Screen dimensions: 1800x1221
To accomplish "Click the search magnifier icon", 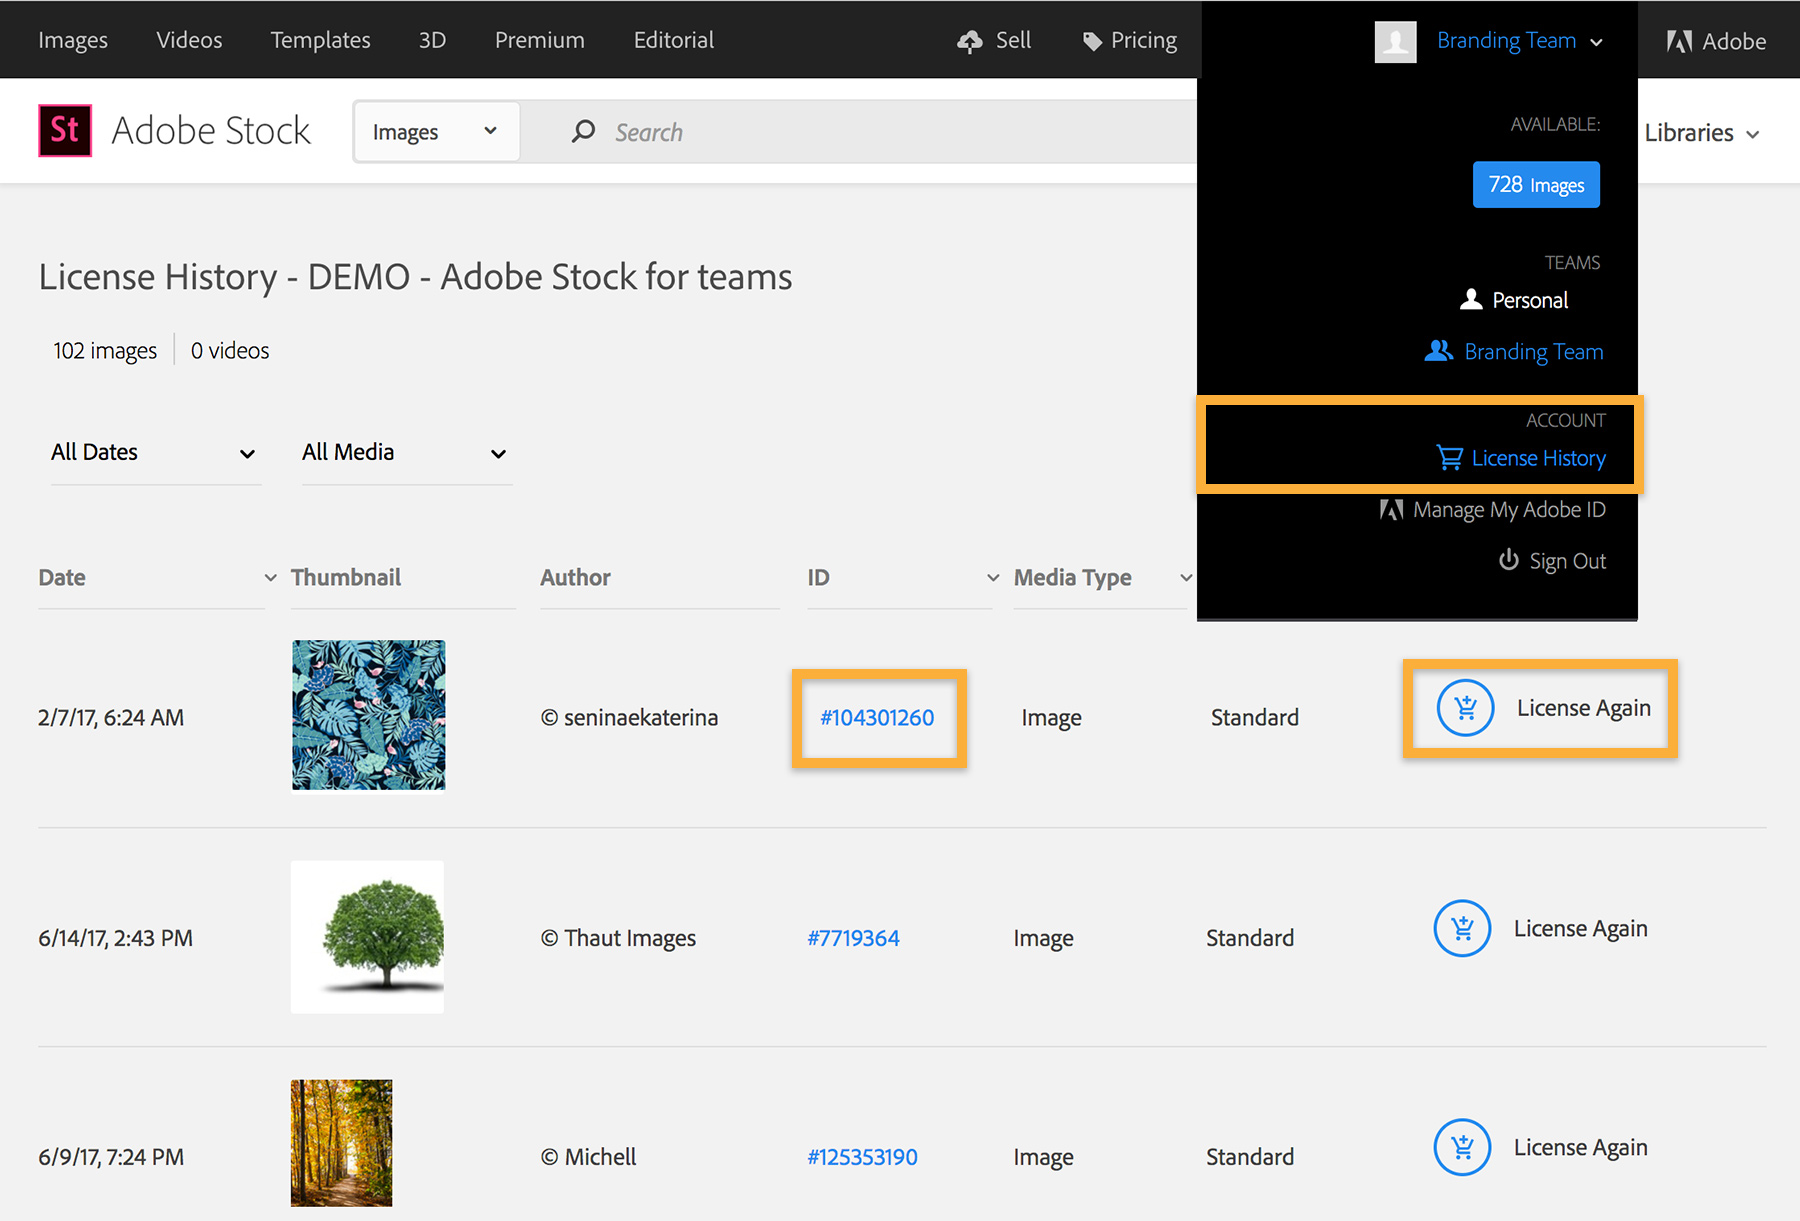I will pos(583,132).
